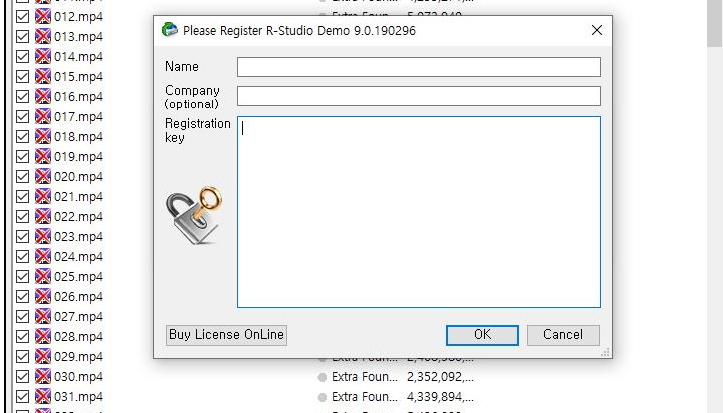Click the 021.mp4 file icon
Viewport: 723px width, 413px height.
coord(43,197)
